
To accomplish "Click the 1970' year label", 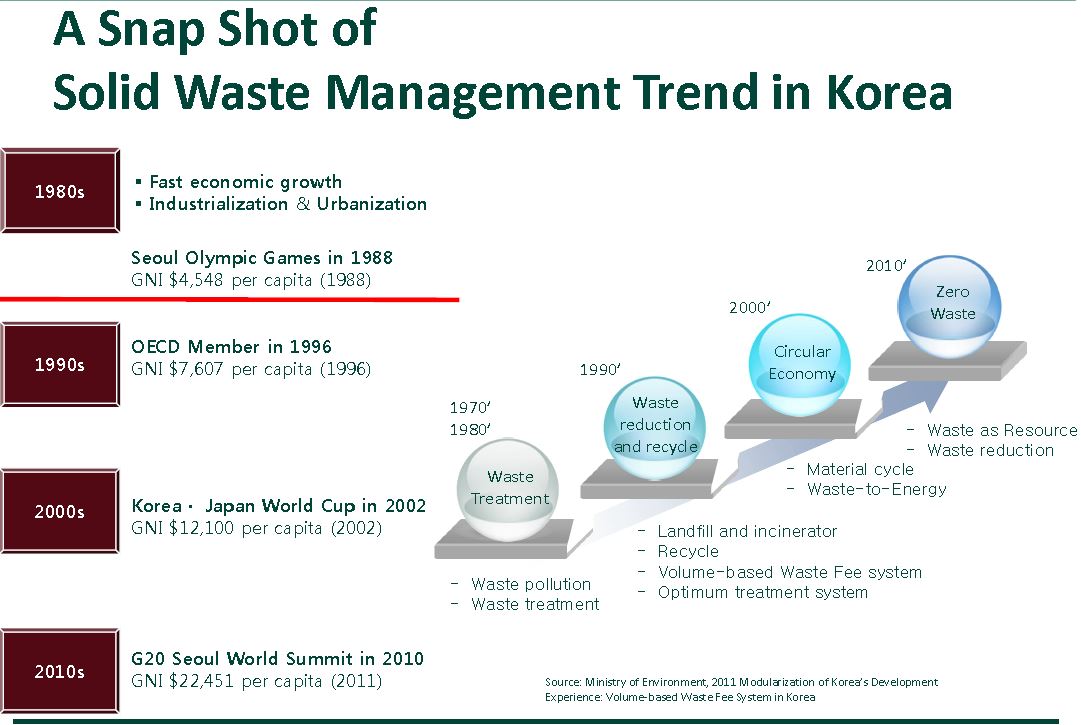I will (x=470, y=407).
